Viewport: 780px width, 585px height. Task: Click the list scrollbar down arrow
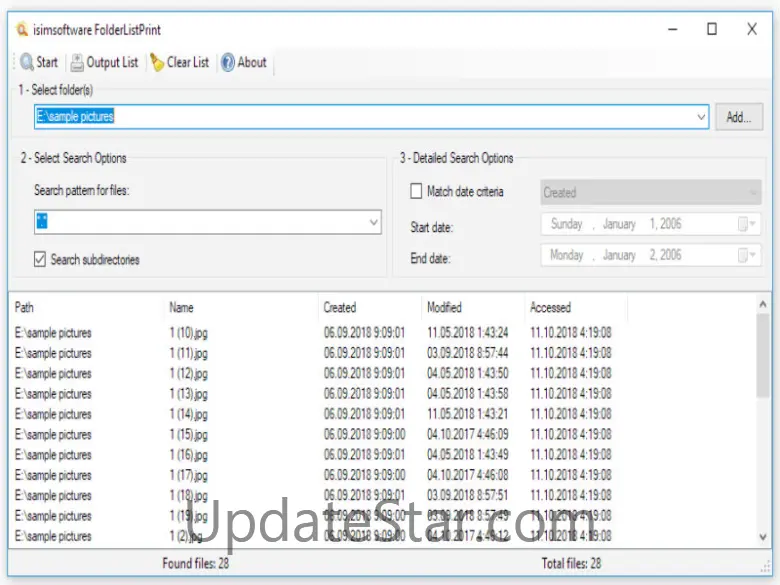pyautogui.click(x=763, y=537)
